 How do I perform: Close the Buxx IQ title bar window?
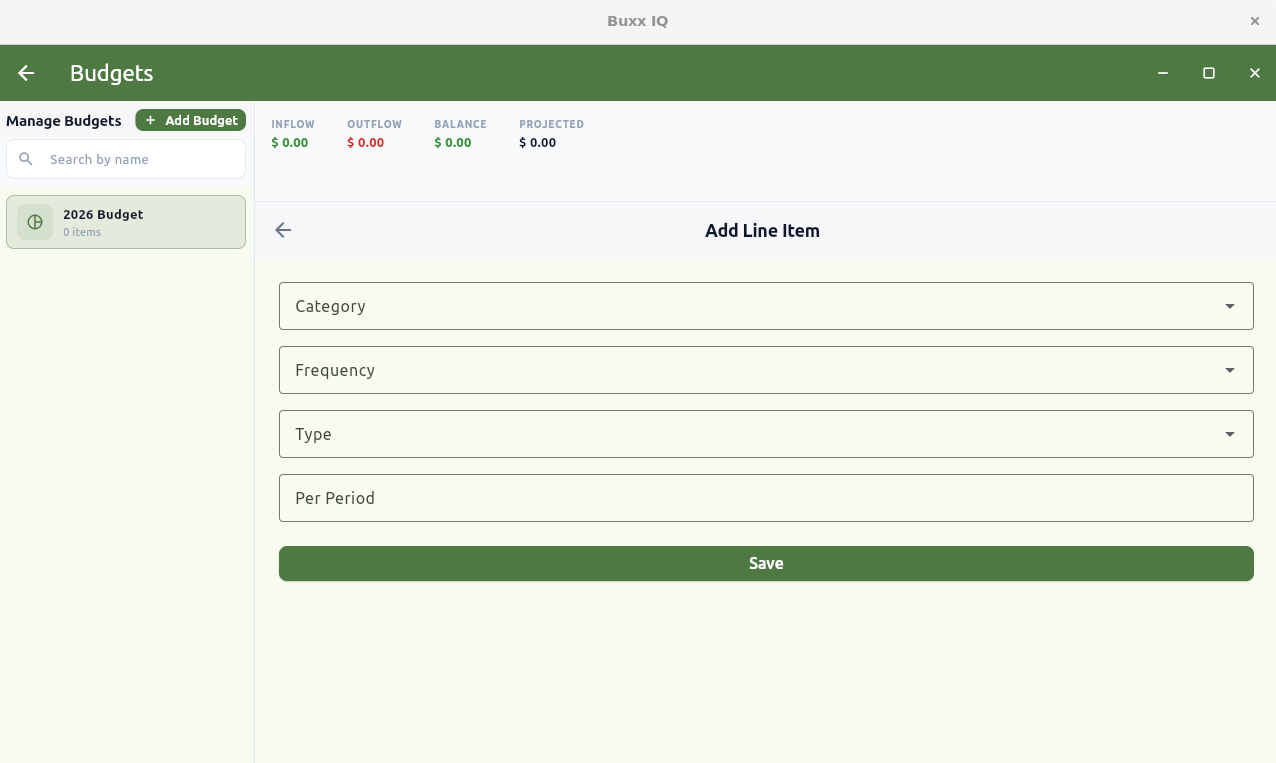point(1255,21)
